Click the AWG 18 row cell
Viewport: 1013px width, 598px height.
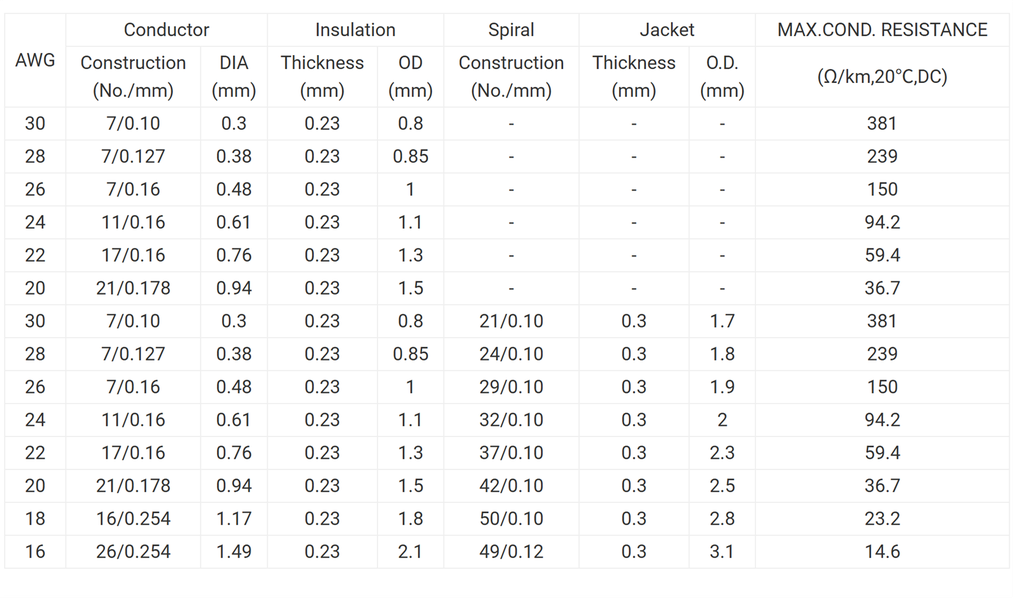point(35,518)
